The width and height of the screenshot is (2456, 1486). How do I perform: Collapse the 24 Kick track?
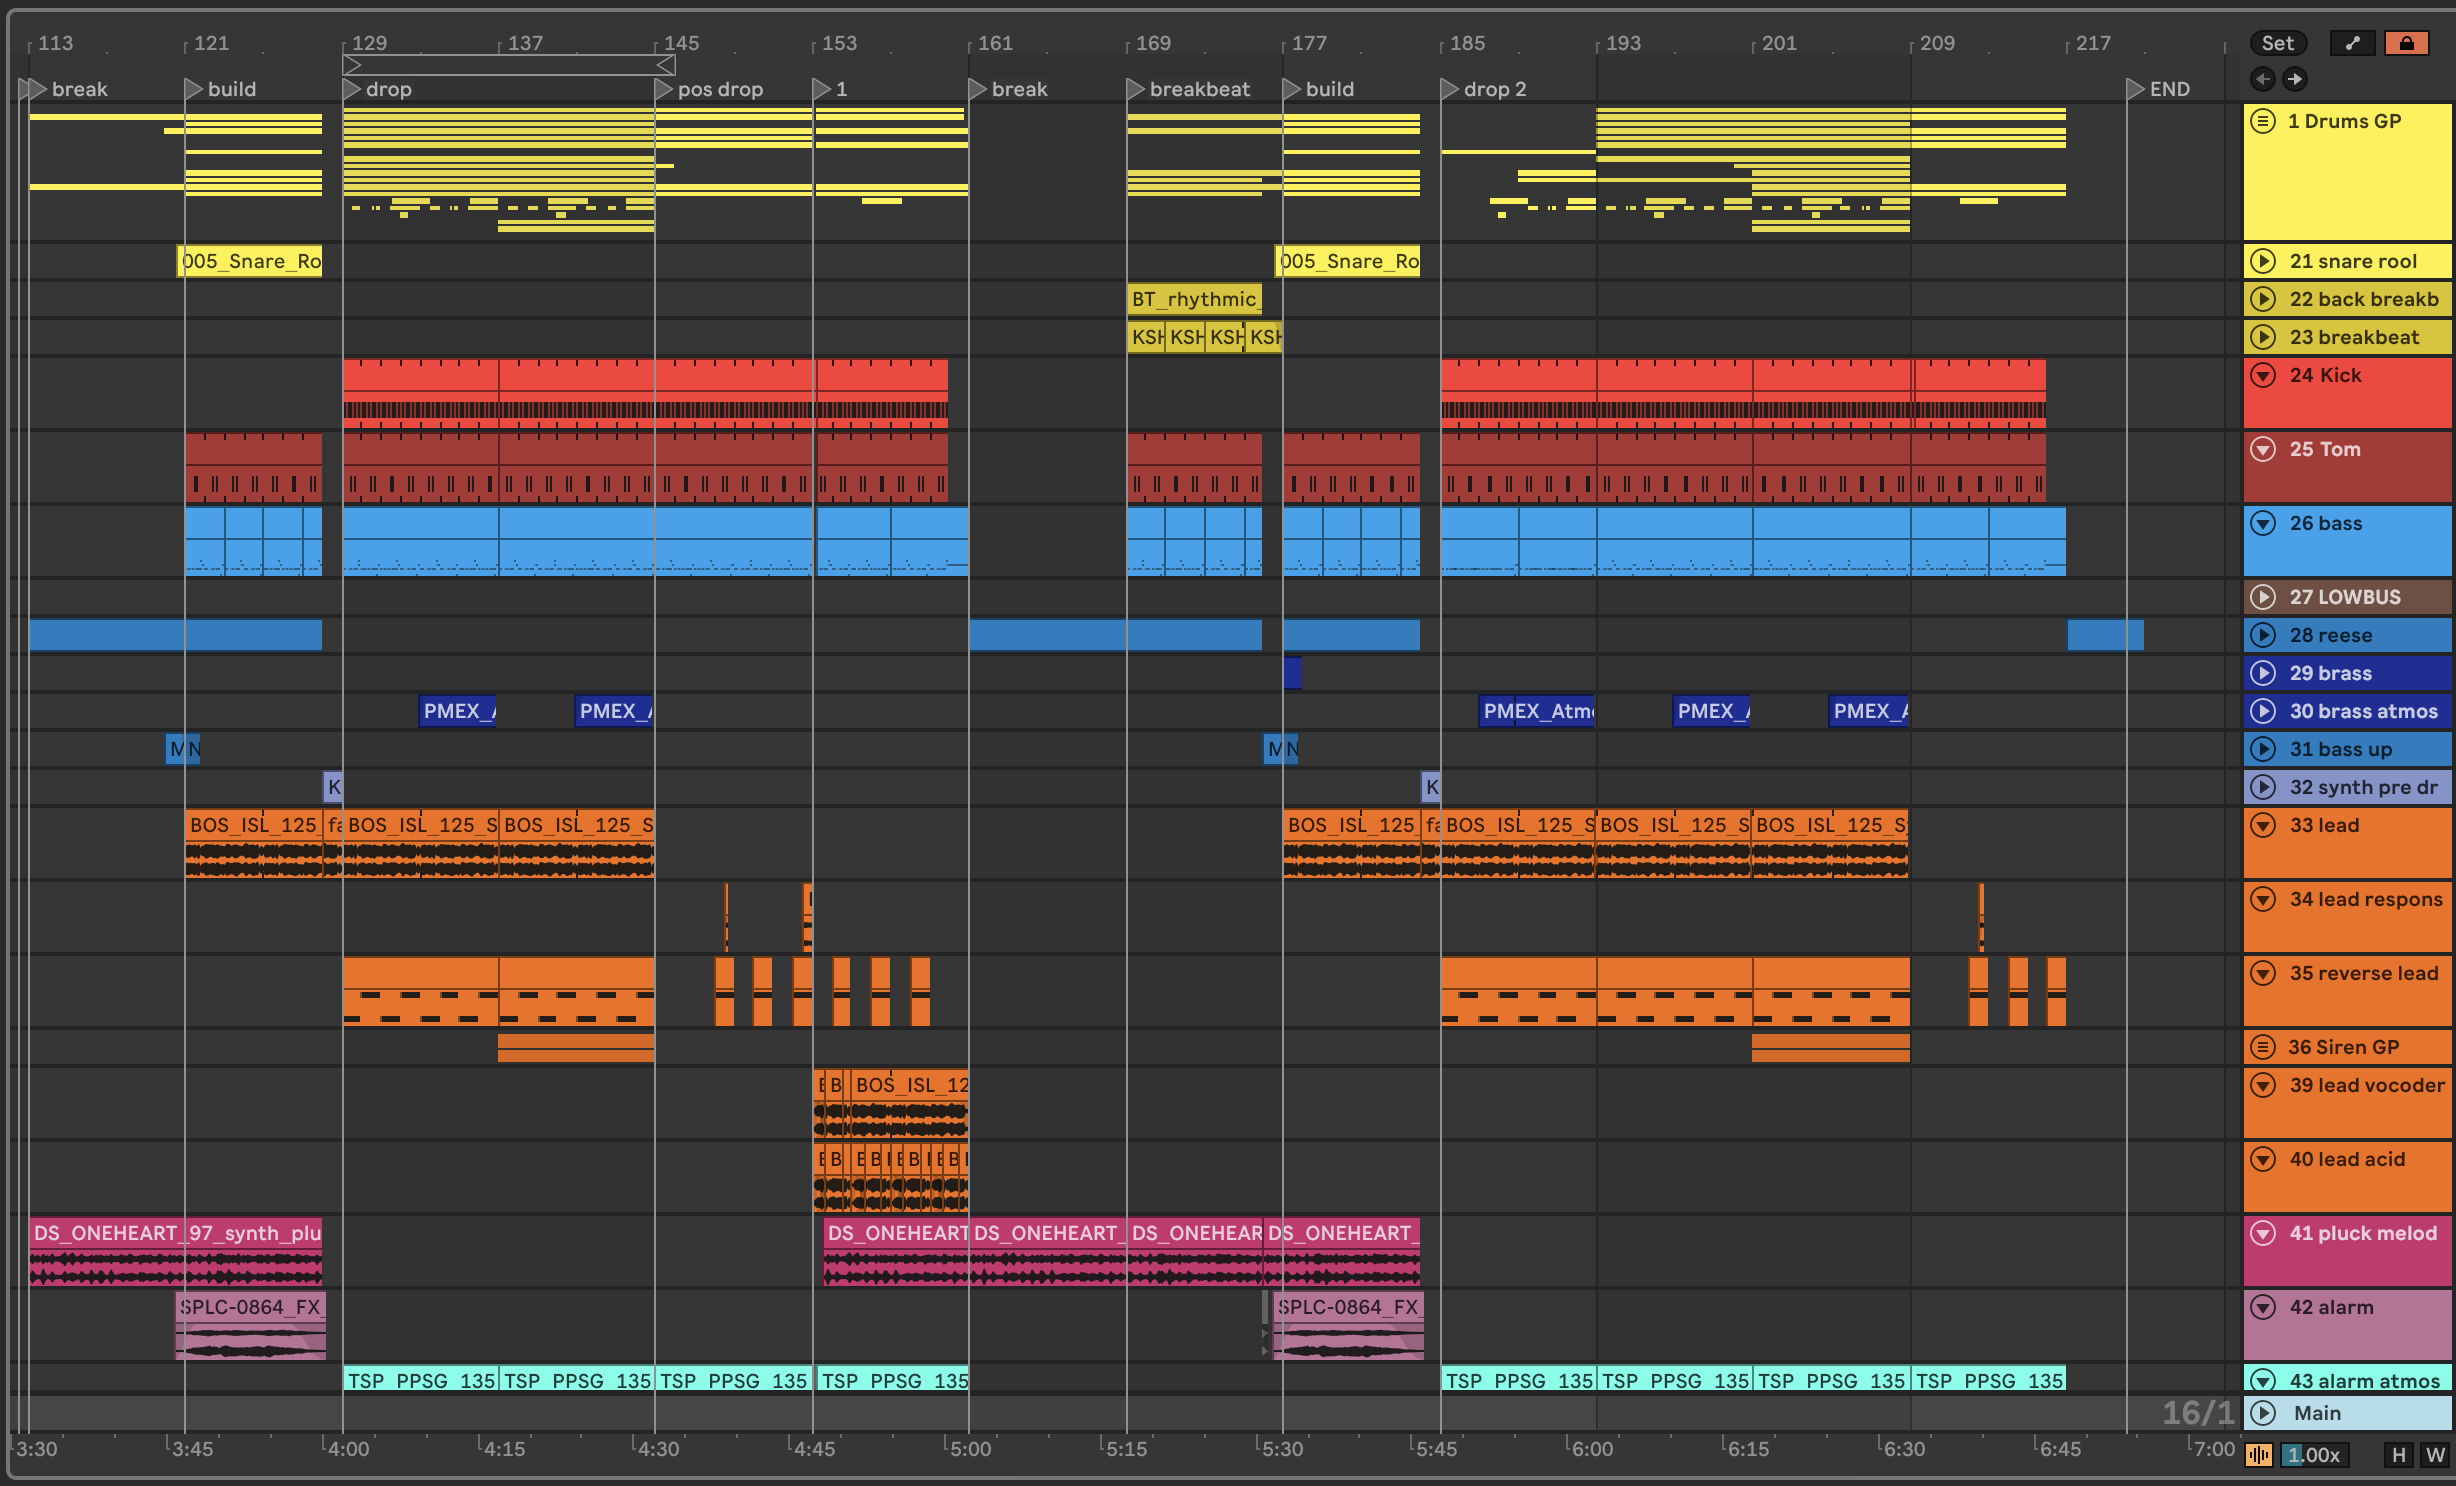[2263, 375]
